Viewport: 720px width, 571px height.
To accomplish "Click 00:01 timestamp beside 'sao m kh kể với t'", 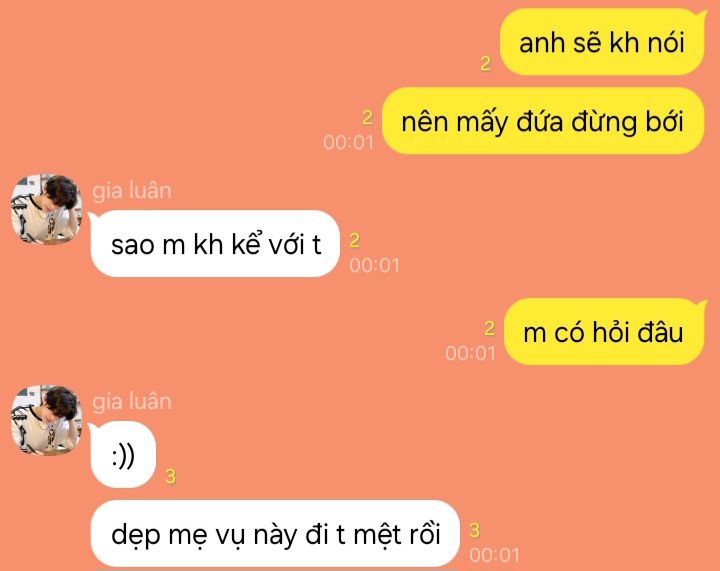I will point(374,265).
